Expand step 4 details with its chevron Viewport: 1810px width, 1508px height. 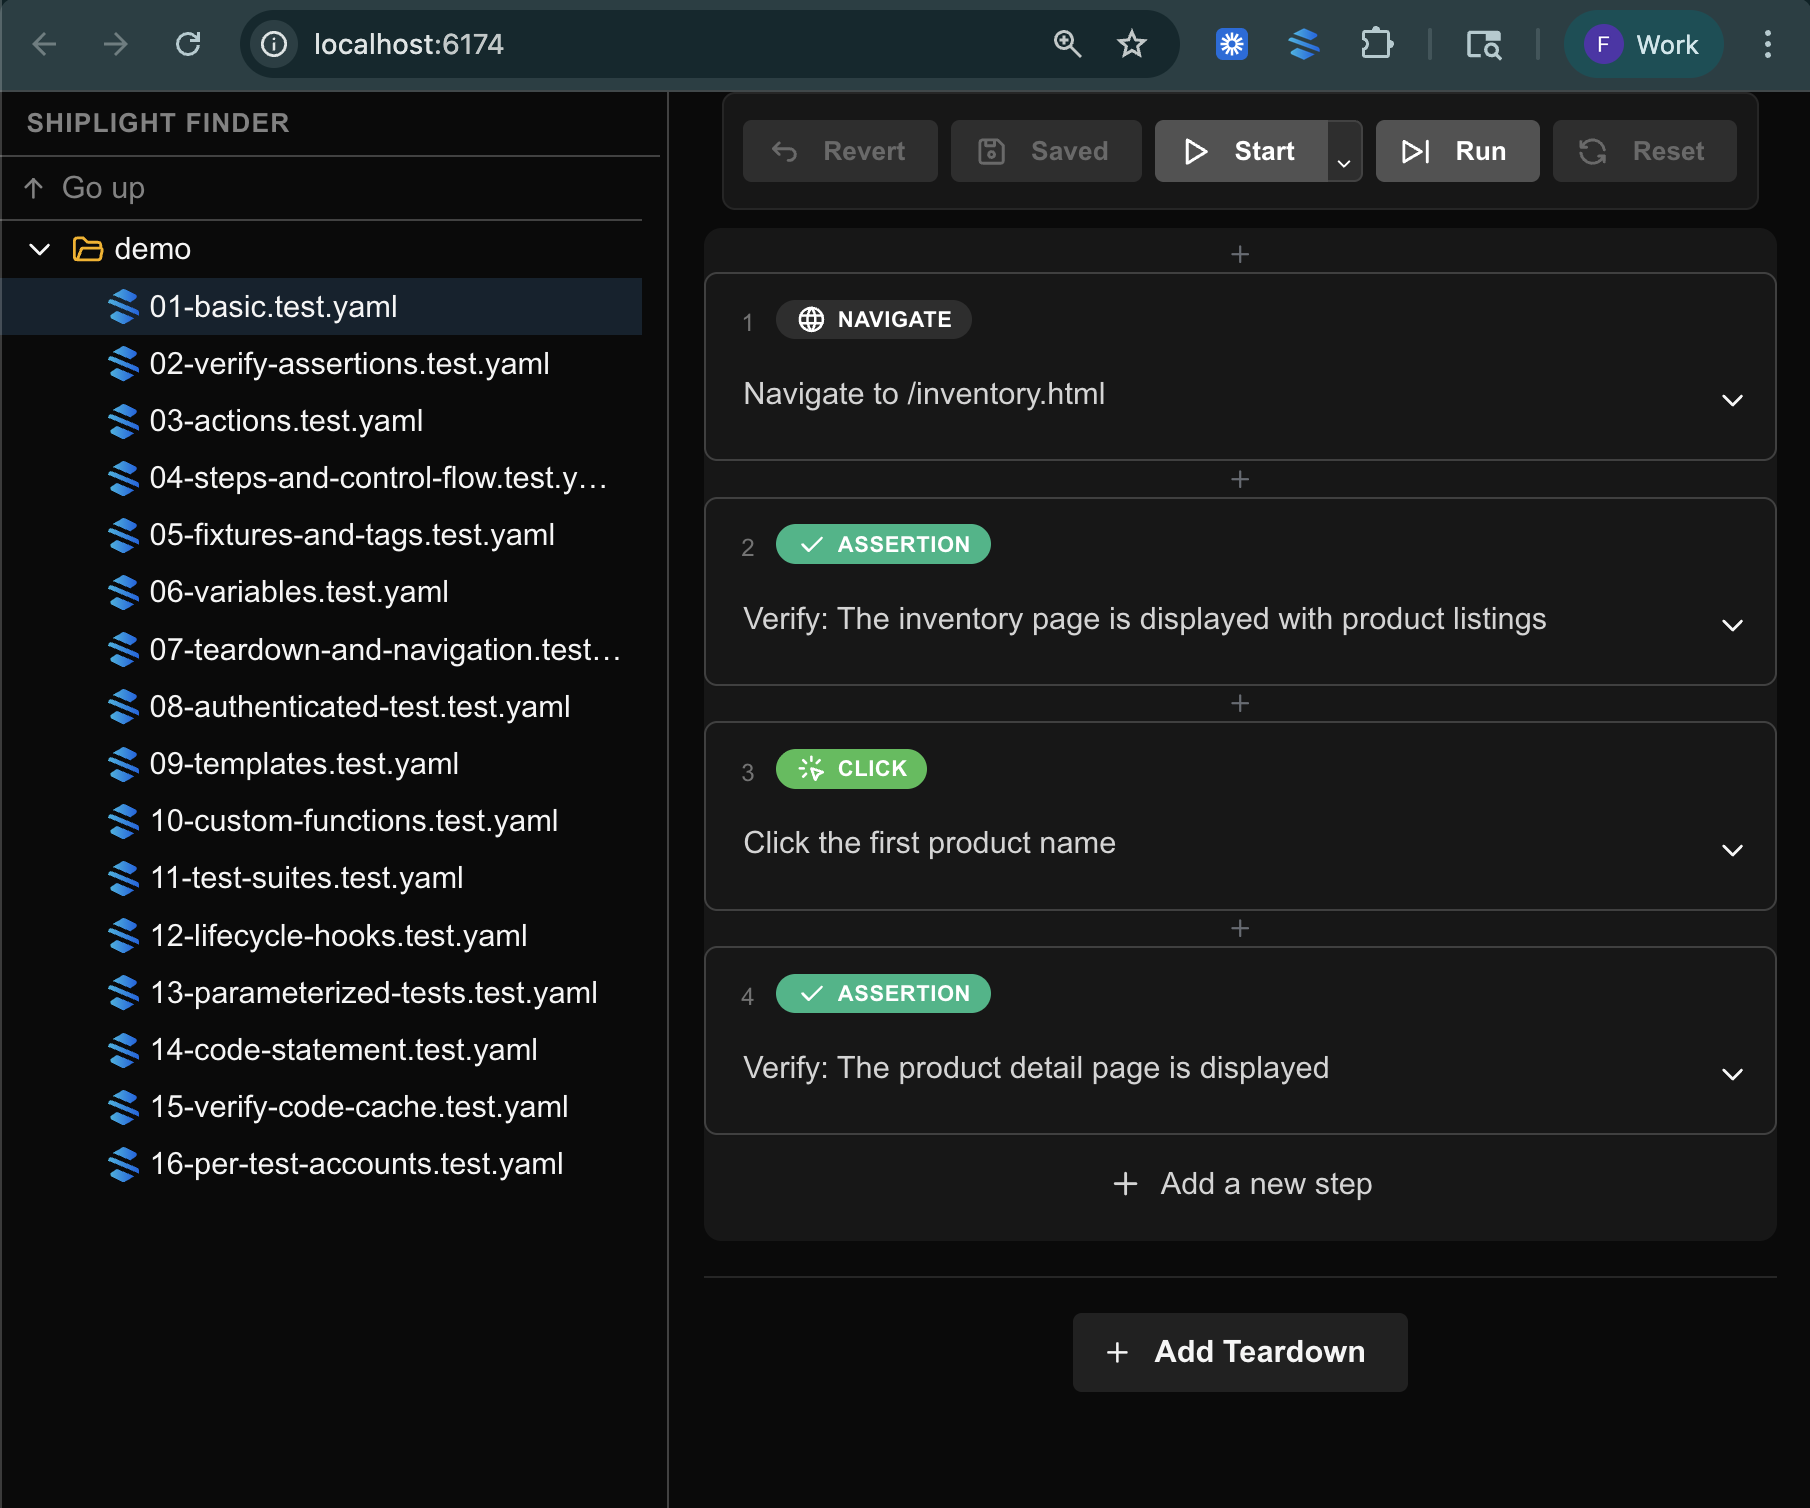(1732, 1075)
